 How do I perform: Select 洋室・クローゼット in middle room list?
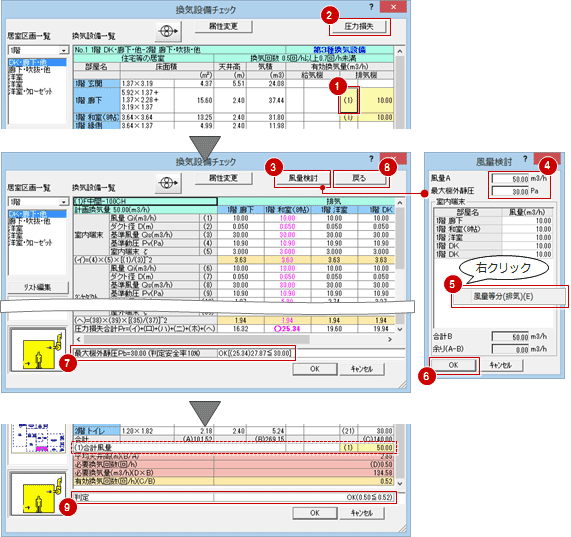31,243
